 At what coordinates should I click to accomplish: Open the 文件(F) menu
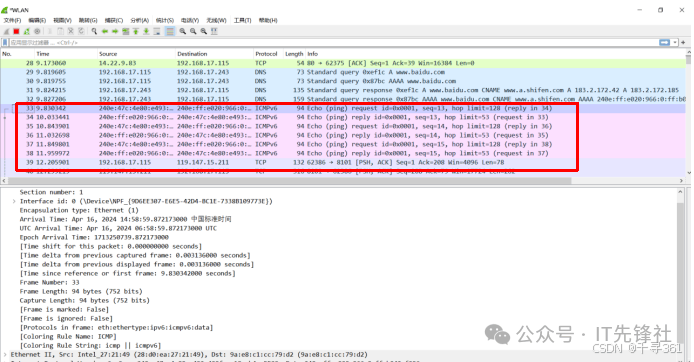click(12, 20)
